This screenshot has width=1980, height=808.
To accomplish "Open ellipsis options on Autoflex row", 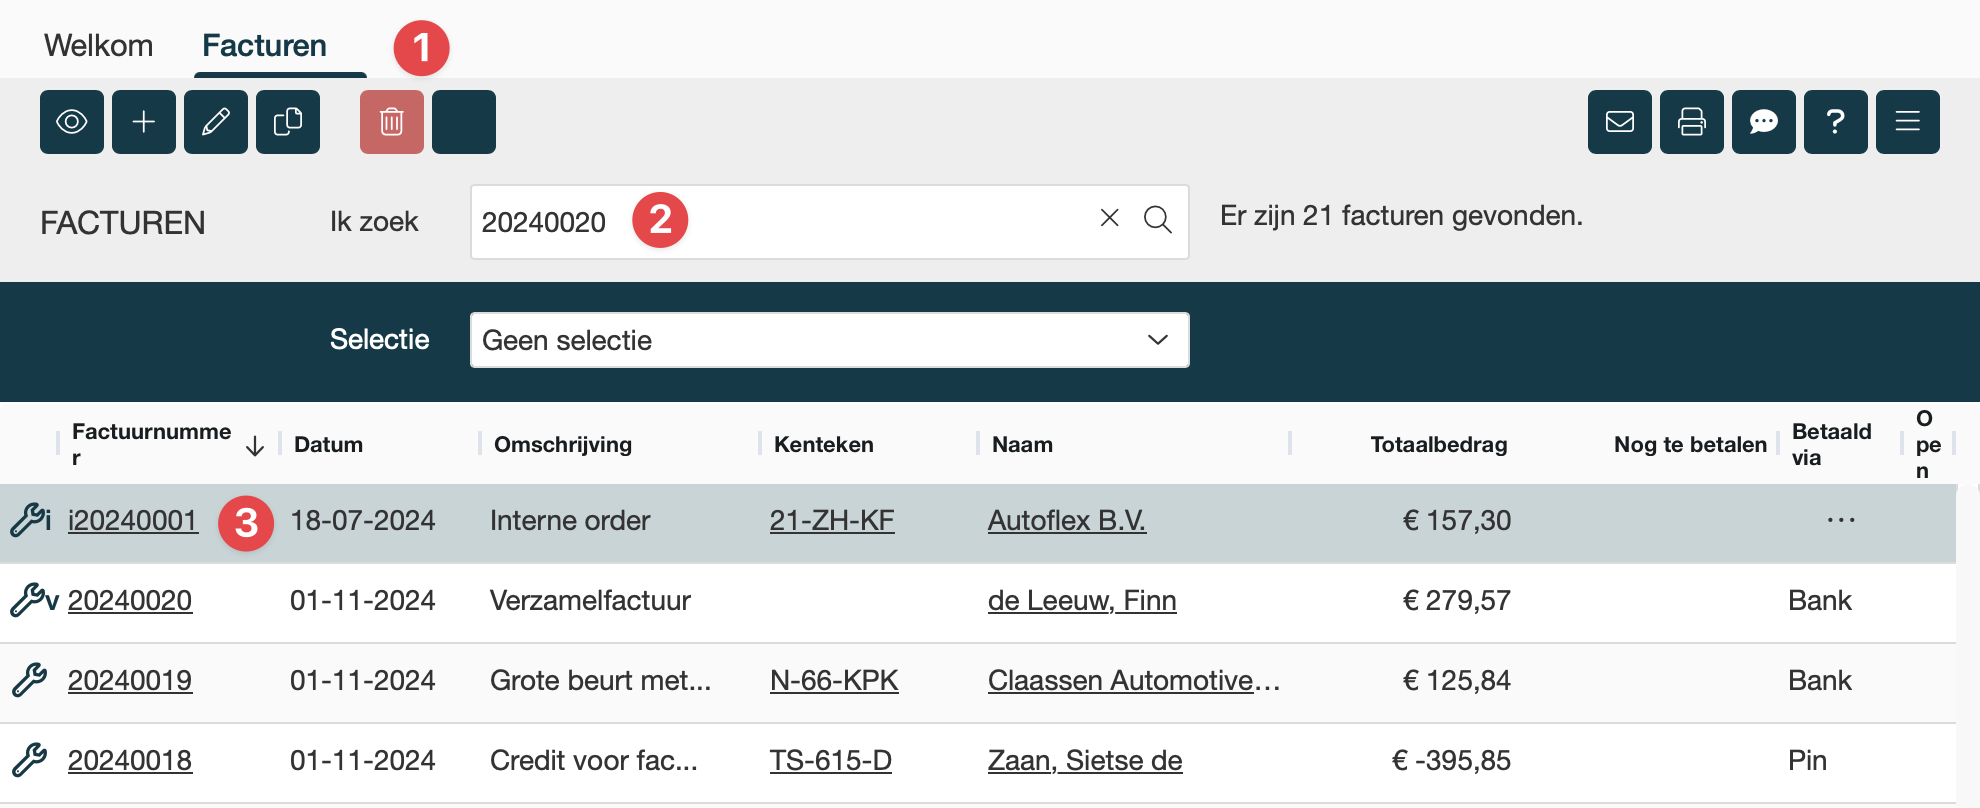I will [x=1840, y=520].
